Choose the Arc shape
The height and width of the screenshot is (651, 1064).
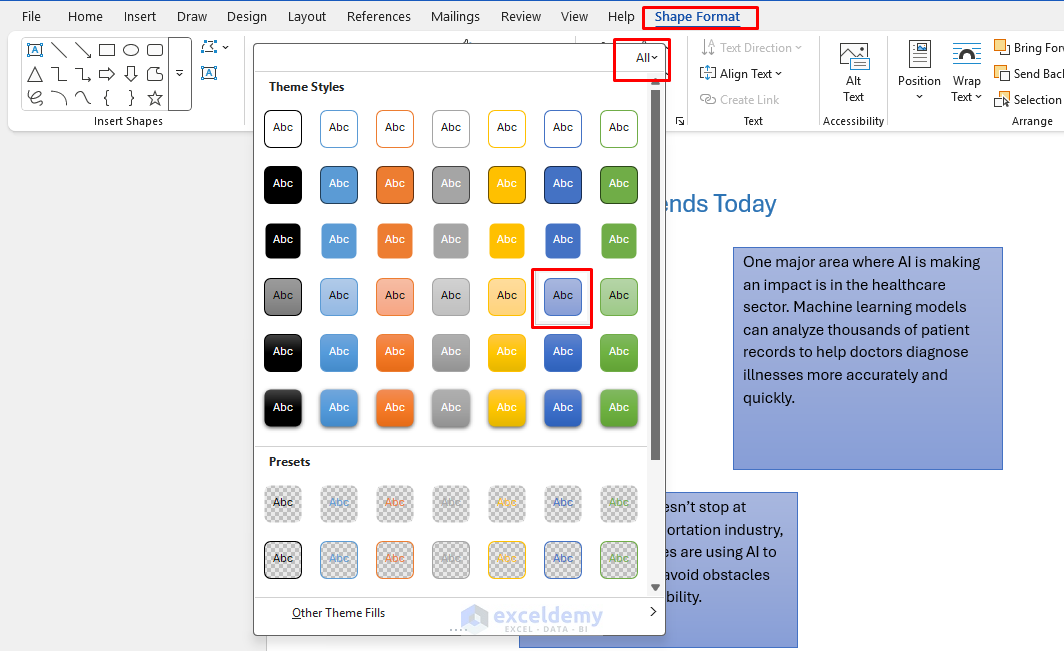tap(59, 98)
